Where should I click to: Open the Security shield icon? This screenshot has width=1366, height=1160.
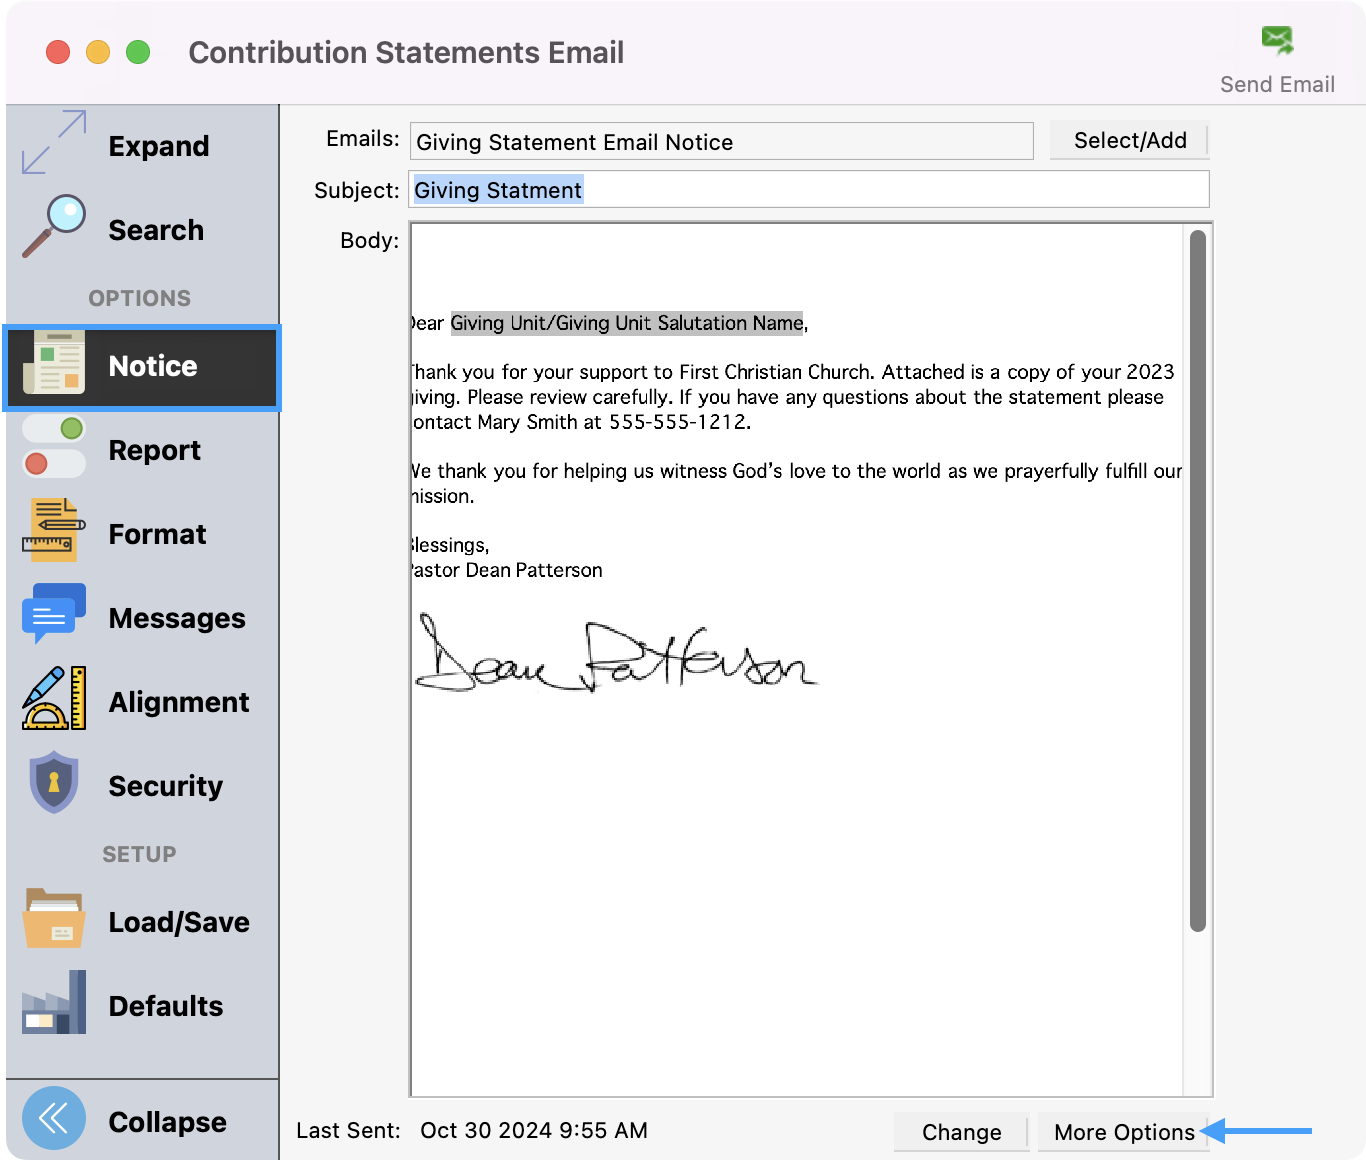click(x=54, y=783)
